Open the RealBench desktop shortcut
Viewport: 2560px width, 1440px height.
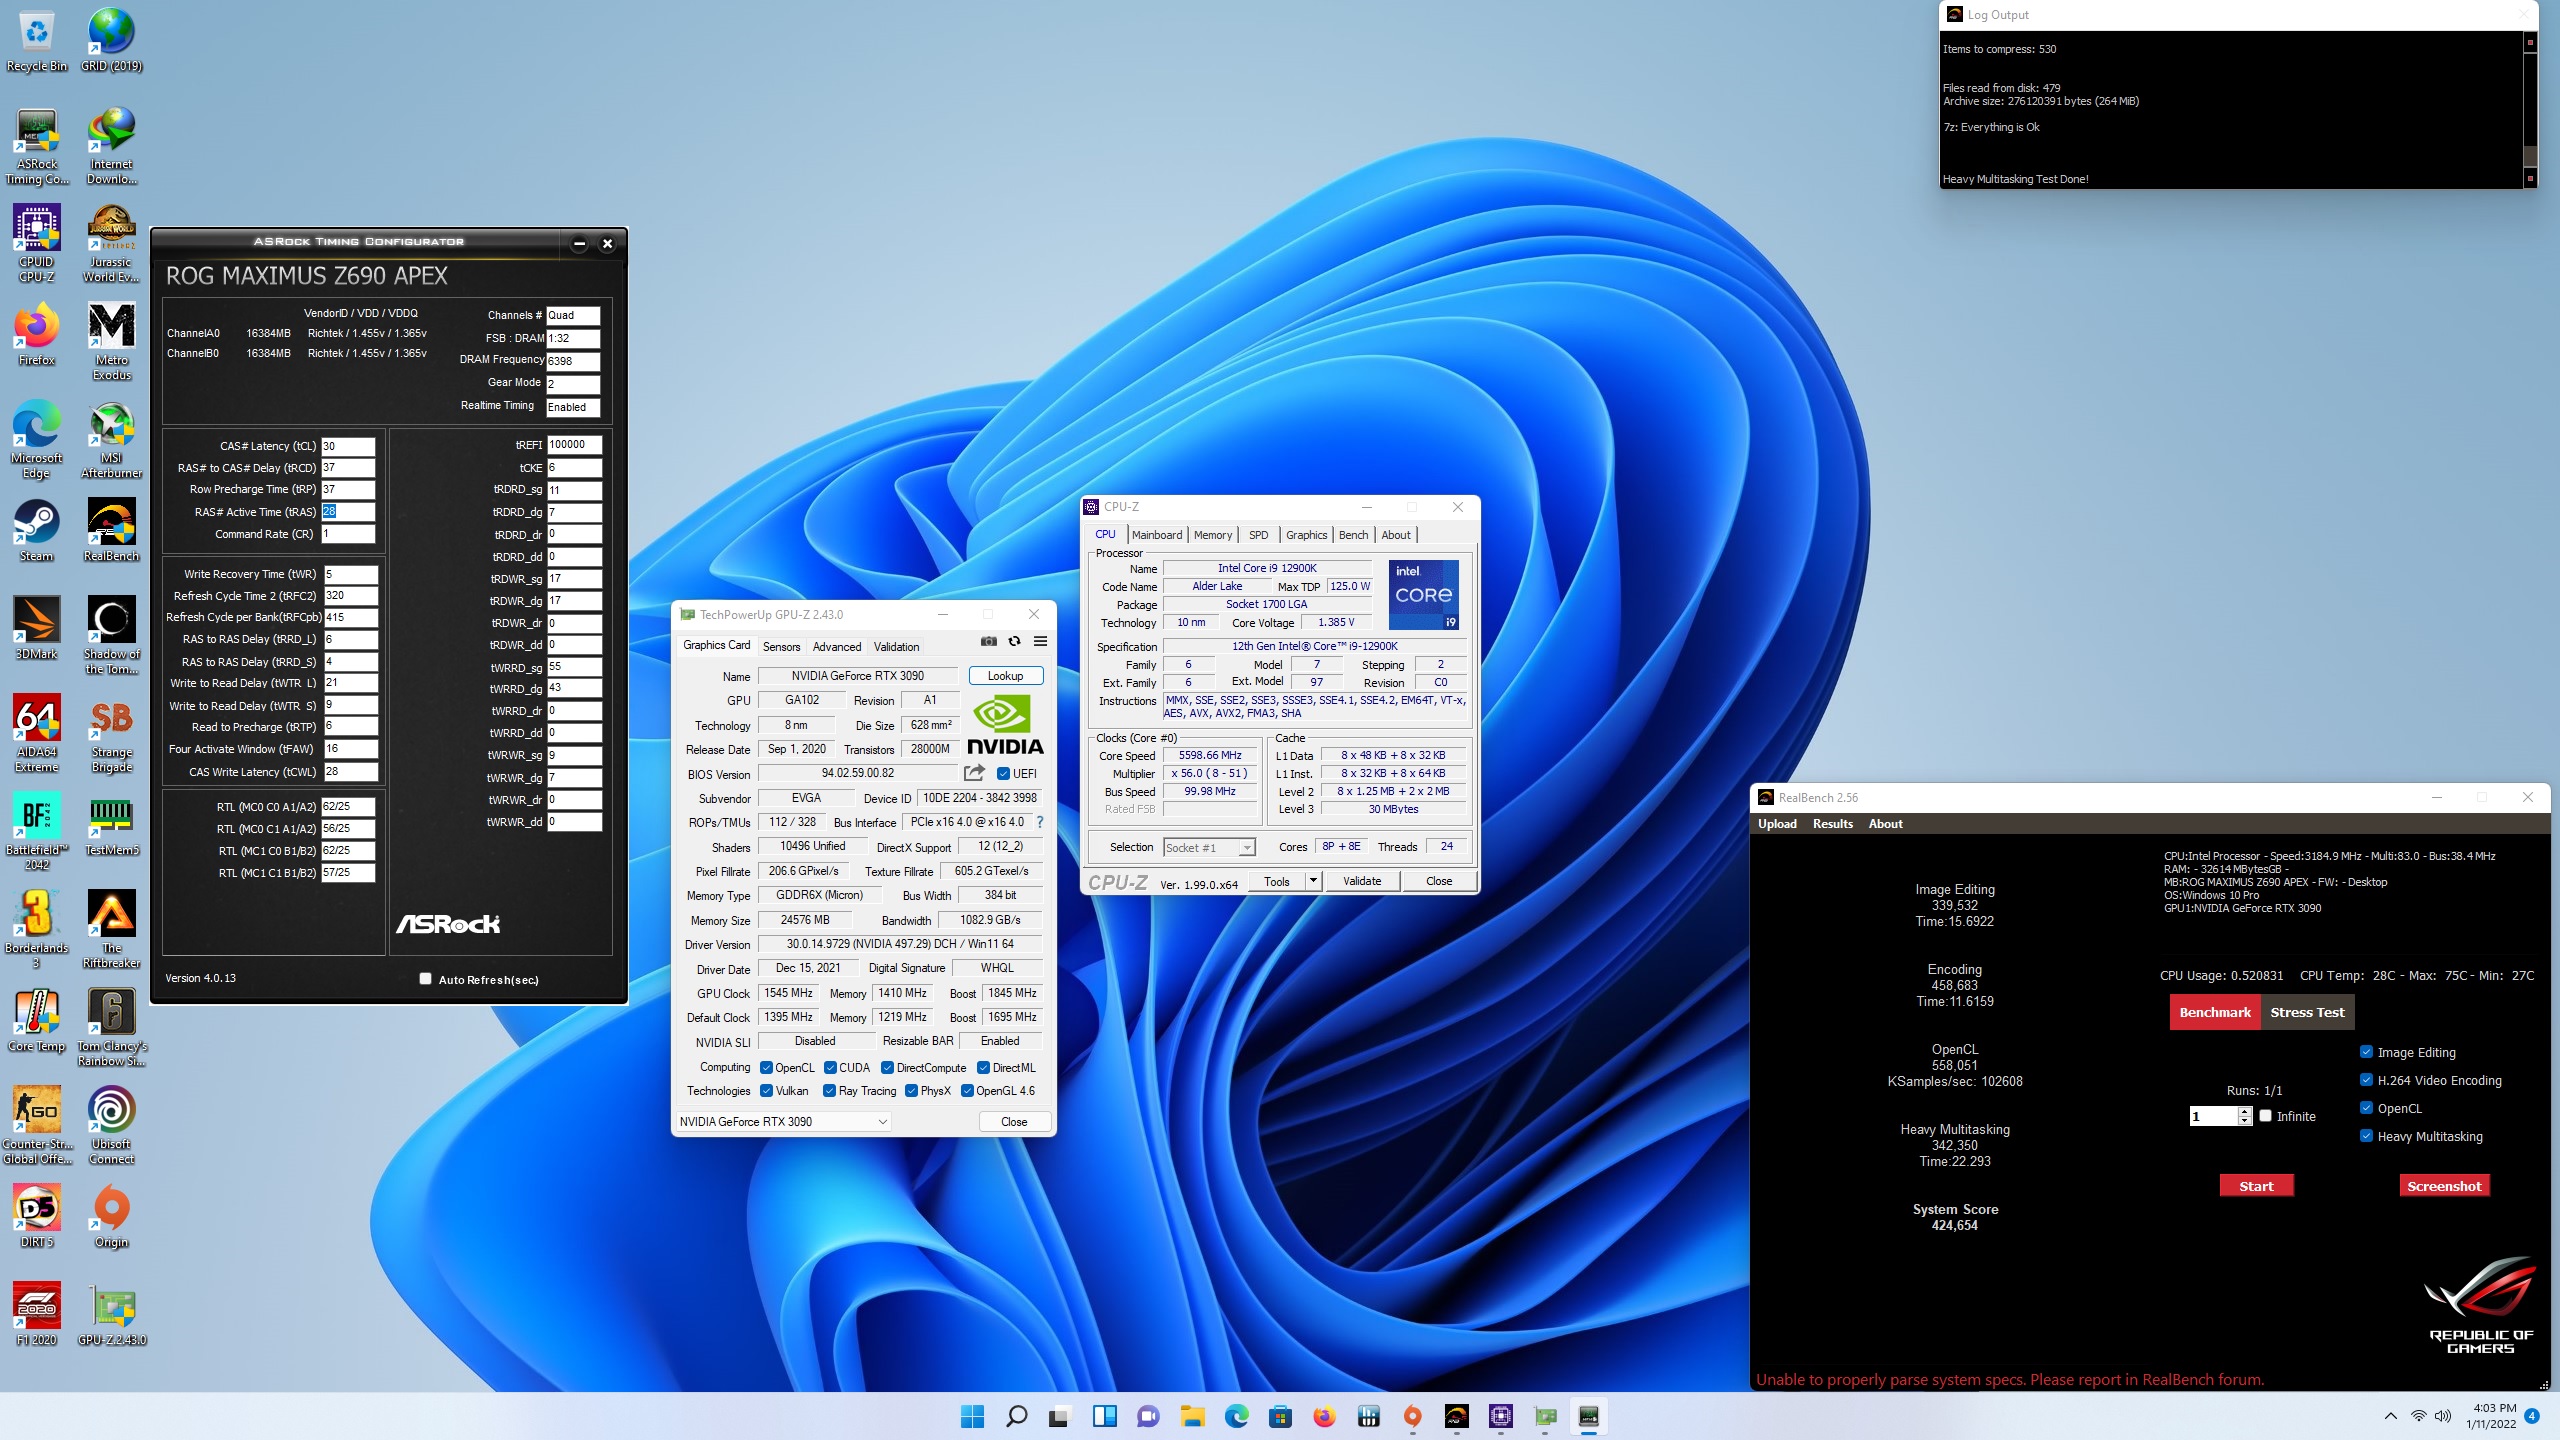111,531
